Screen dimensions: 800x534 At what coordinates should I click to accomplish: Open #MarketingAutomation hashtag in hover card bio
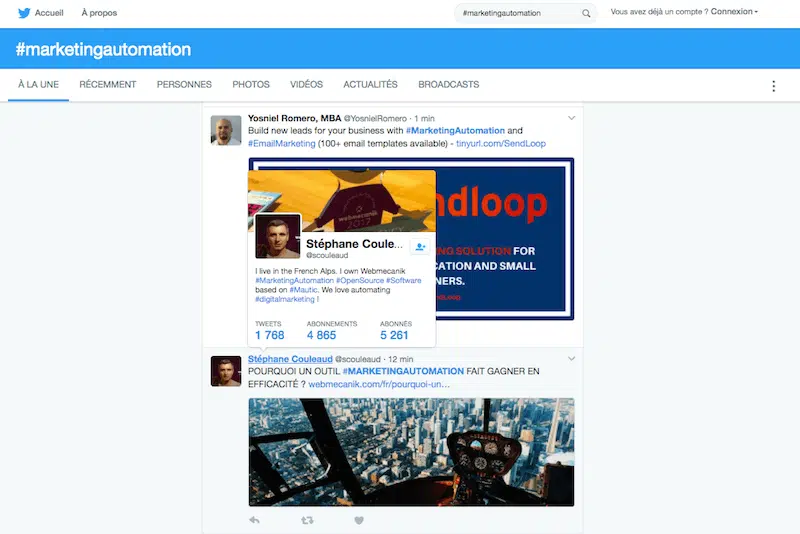294,280
